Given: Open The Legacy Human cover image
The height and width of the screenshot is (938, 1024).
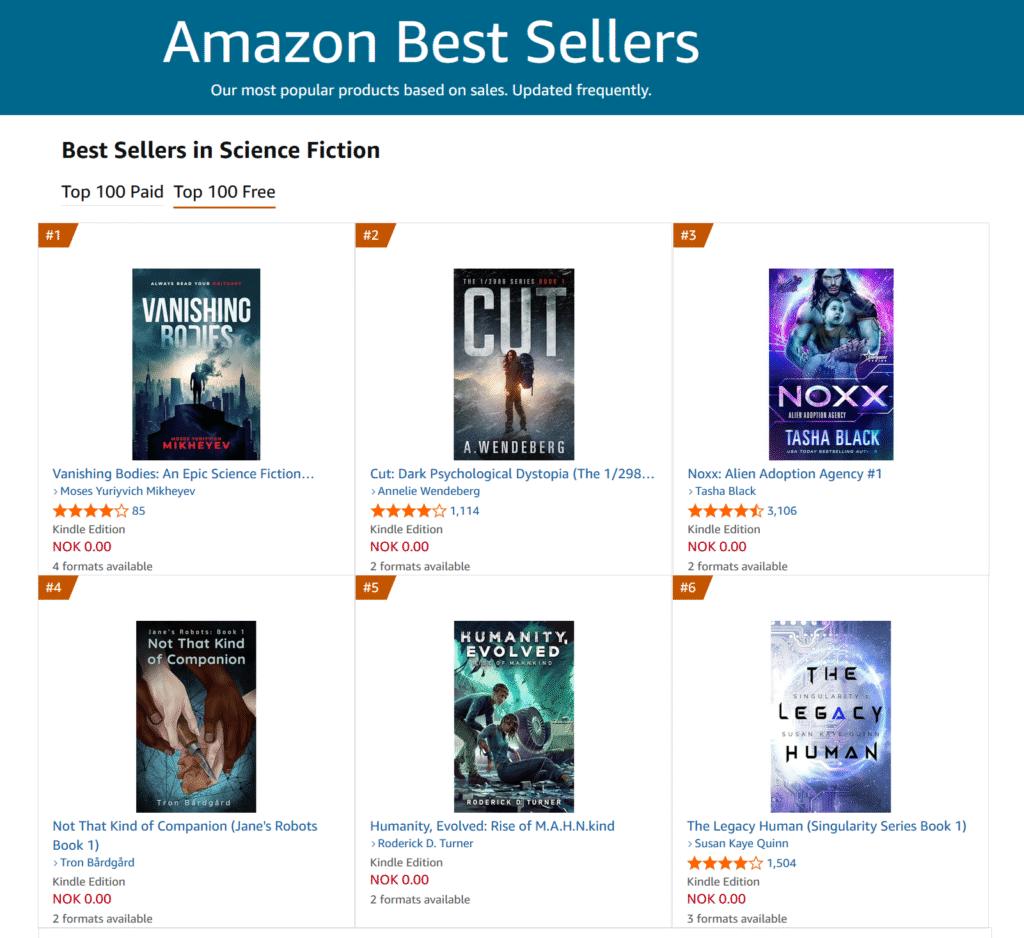Looking at the screenshot, I should pyautogui.click(x=830, y=716).
